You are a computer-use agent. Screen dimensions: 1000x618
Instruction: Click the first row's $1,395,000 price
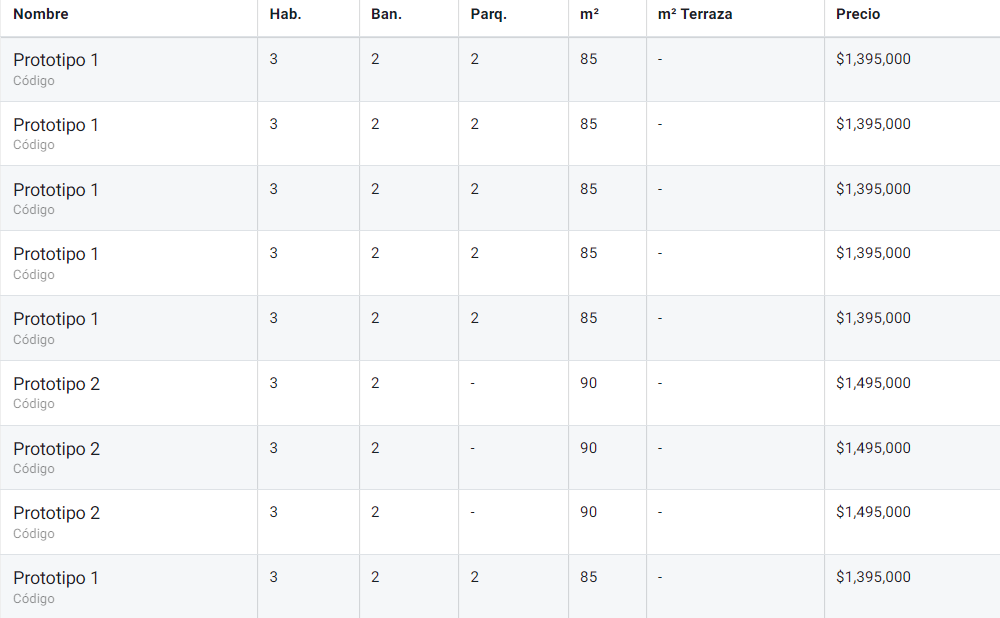[x=873, y=59]
